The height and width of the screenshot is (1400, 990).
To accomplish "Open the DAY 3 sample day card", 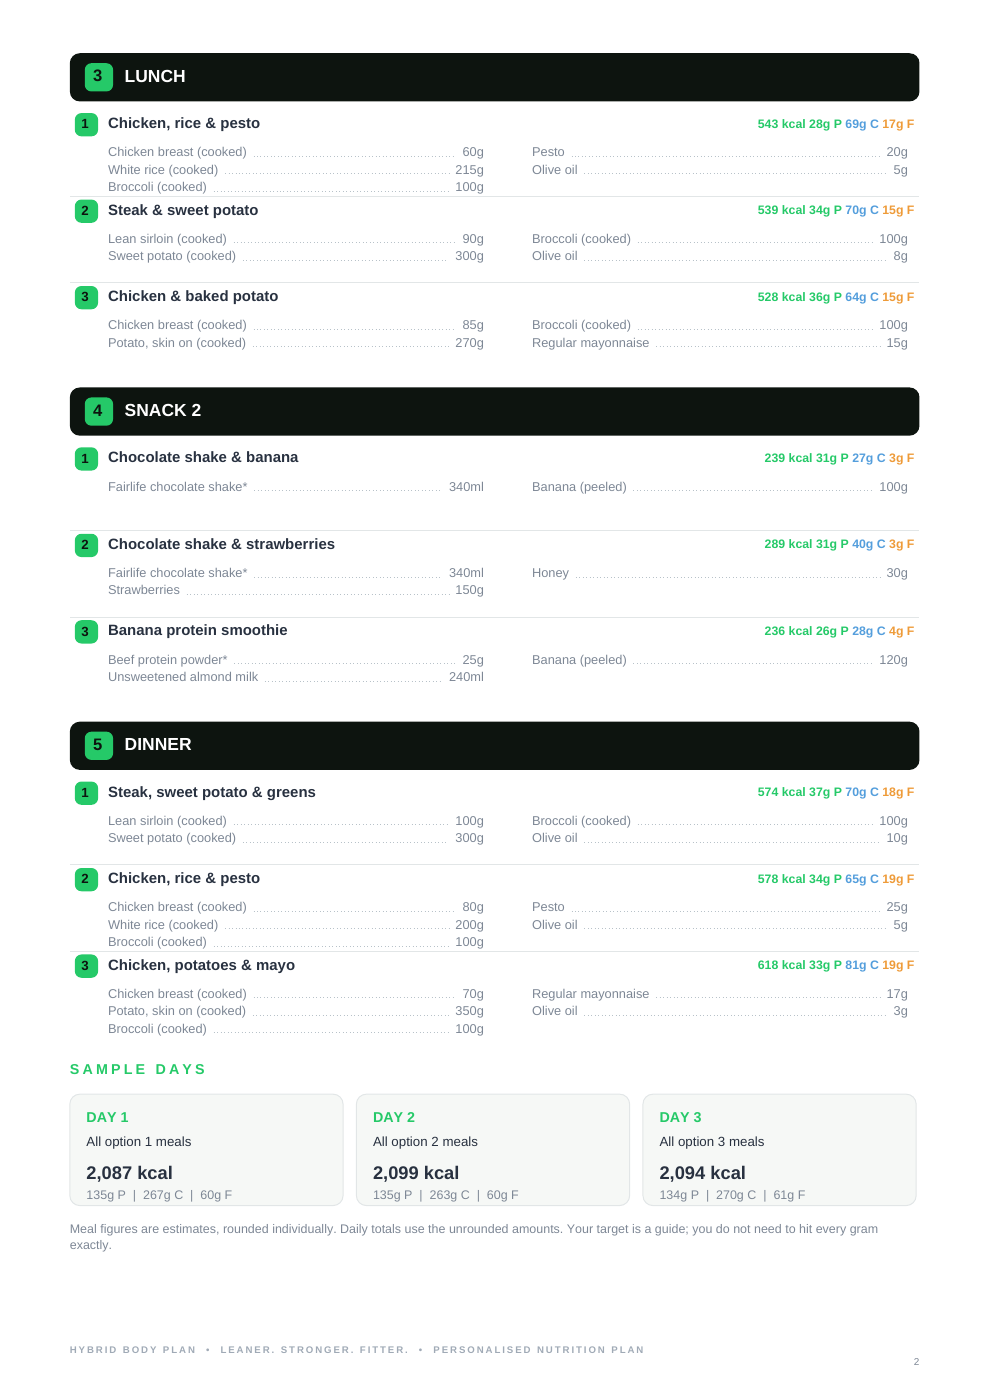I will tap(779, 1150).
